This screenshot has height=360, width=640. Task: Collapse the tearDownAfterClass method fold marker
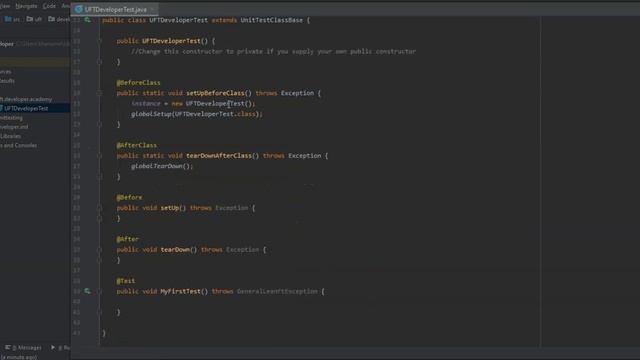[x=99, y=156]
